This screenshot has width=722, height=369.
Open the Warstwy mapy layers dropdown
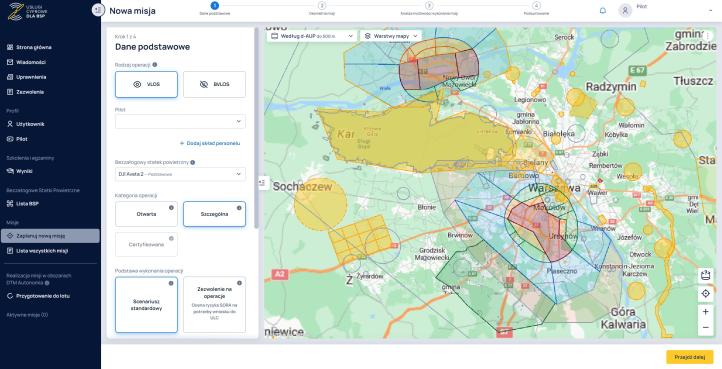coord(391,36)
